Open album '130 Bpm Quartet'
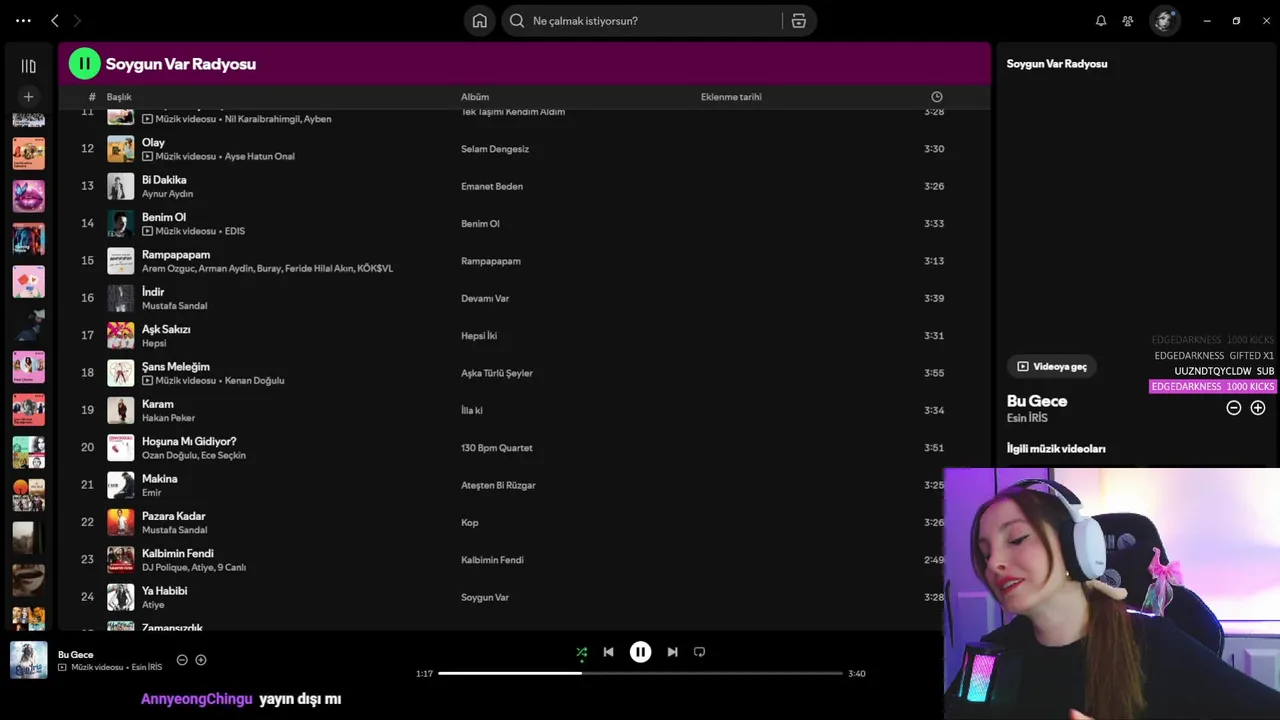 point(497,448)
